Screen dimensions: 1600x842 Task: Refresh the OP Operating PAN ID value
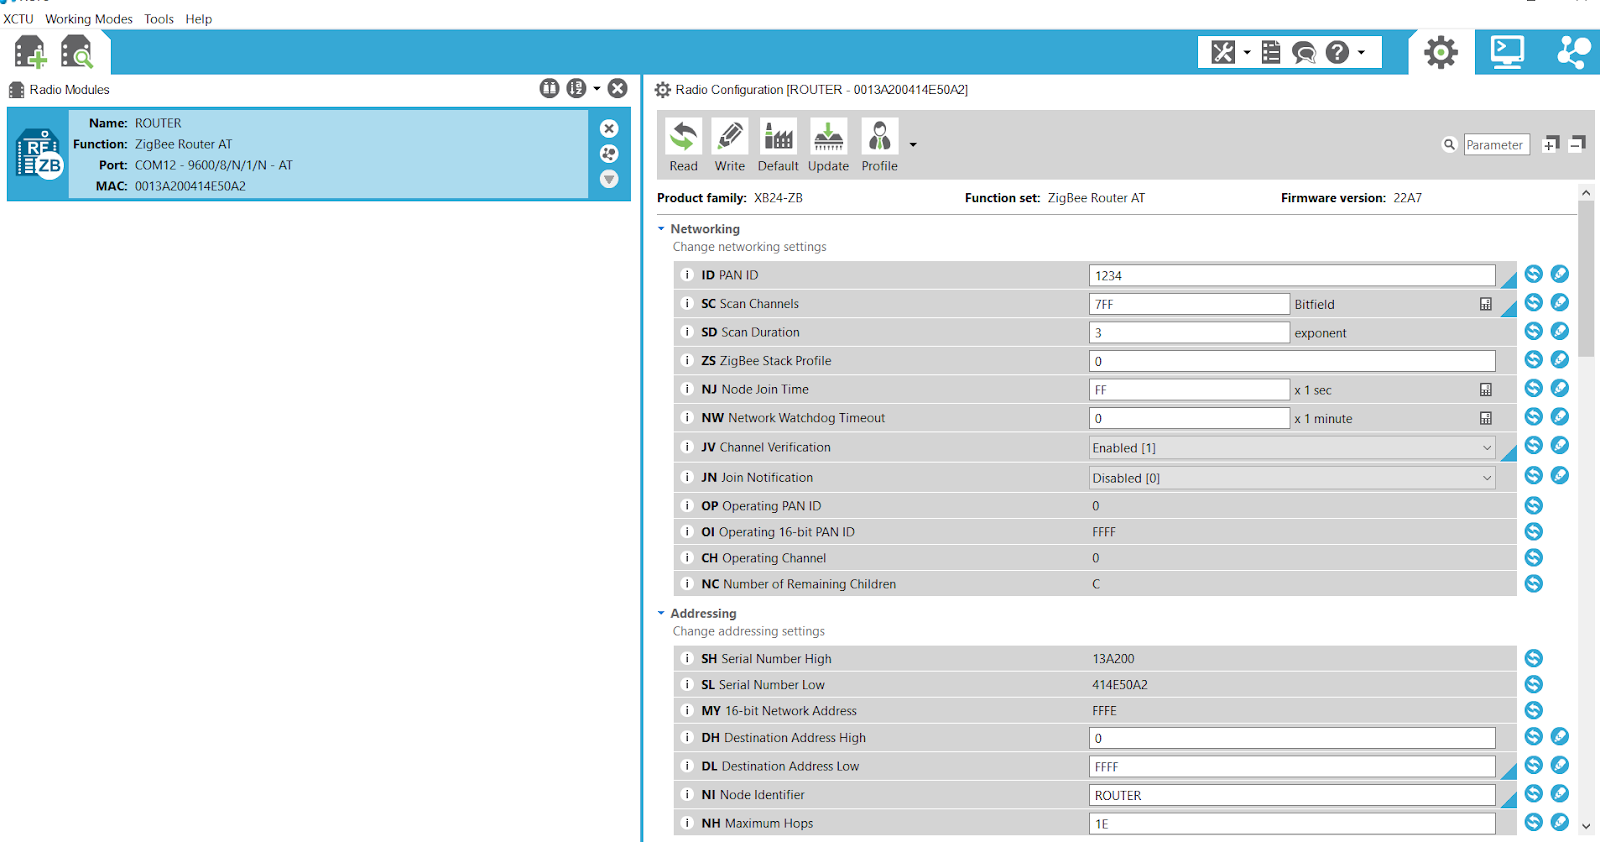pyautogui.click(x=1534, y=506)
